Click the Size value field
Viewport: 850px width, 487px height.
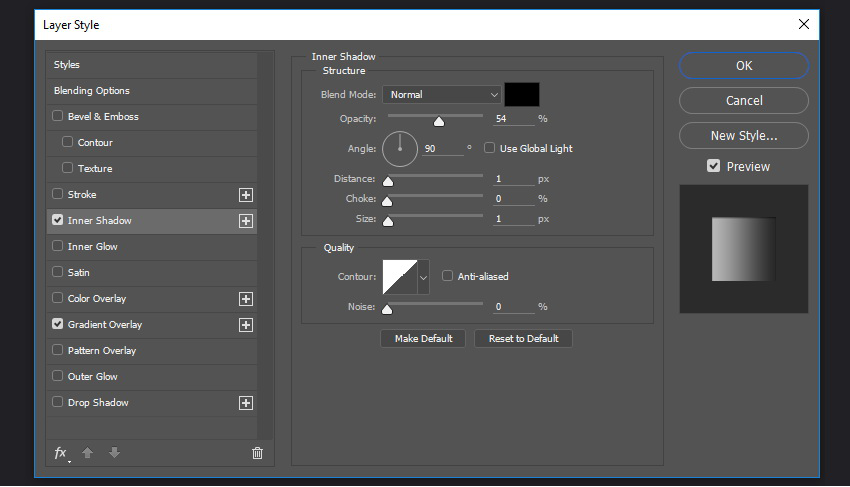(514, 219)
